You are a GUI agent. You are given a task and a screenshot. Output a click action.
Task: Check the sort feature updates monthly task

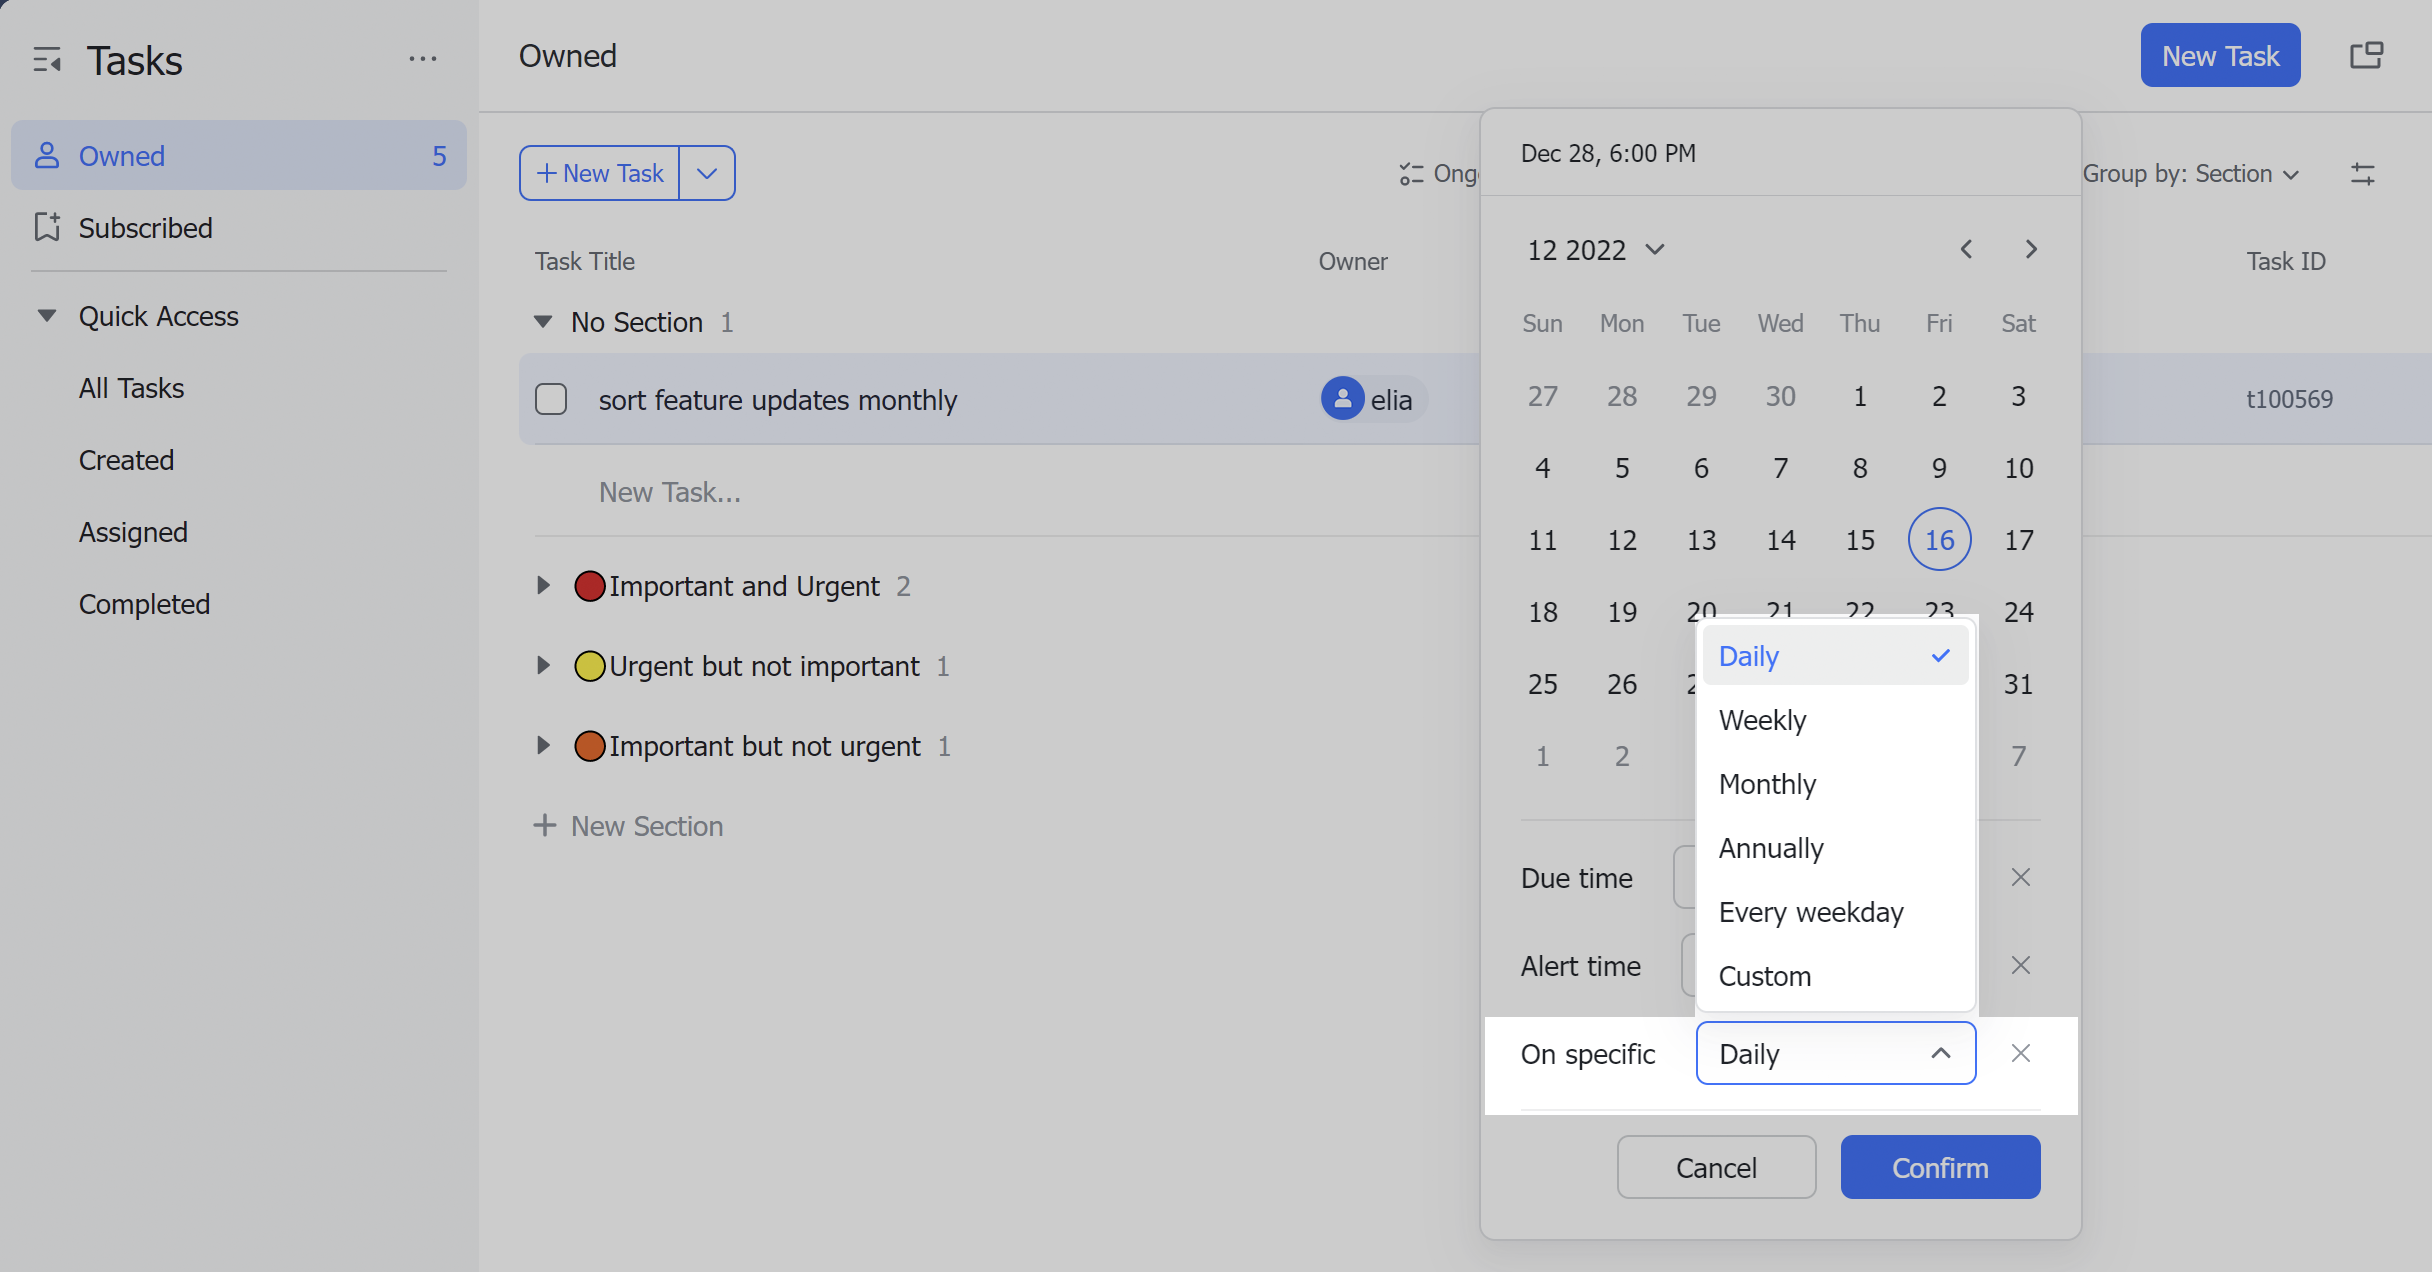[x=551, y=398]
